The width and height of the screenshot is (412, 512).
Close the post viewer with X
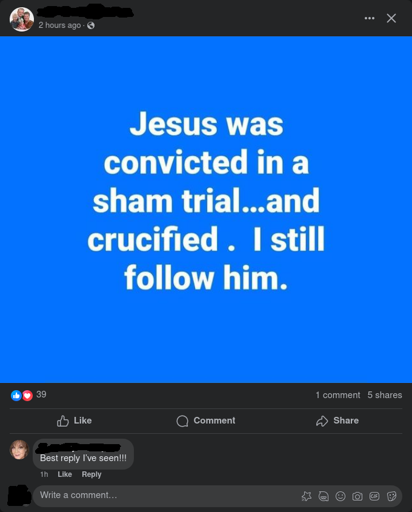391,18
